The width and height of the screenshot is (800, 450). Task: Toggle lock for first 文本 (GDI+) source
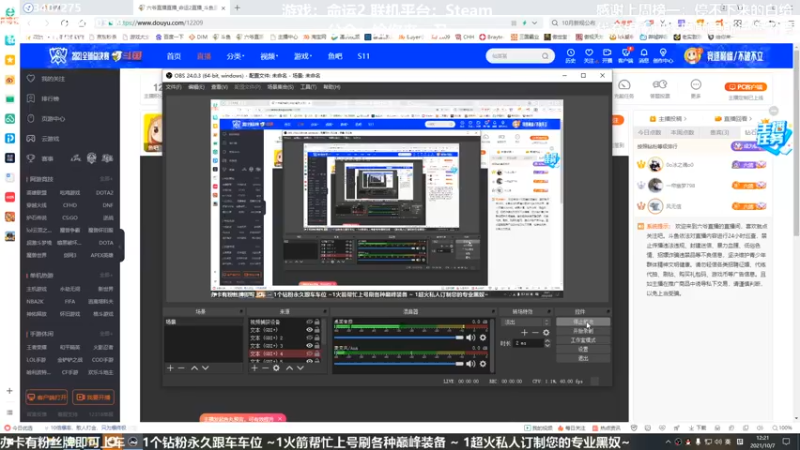(x=317, y=330)
